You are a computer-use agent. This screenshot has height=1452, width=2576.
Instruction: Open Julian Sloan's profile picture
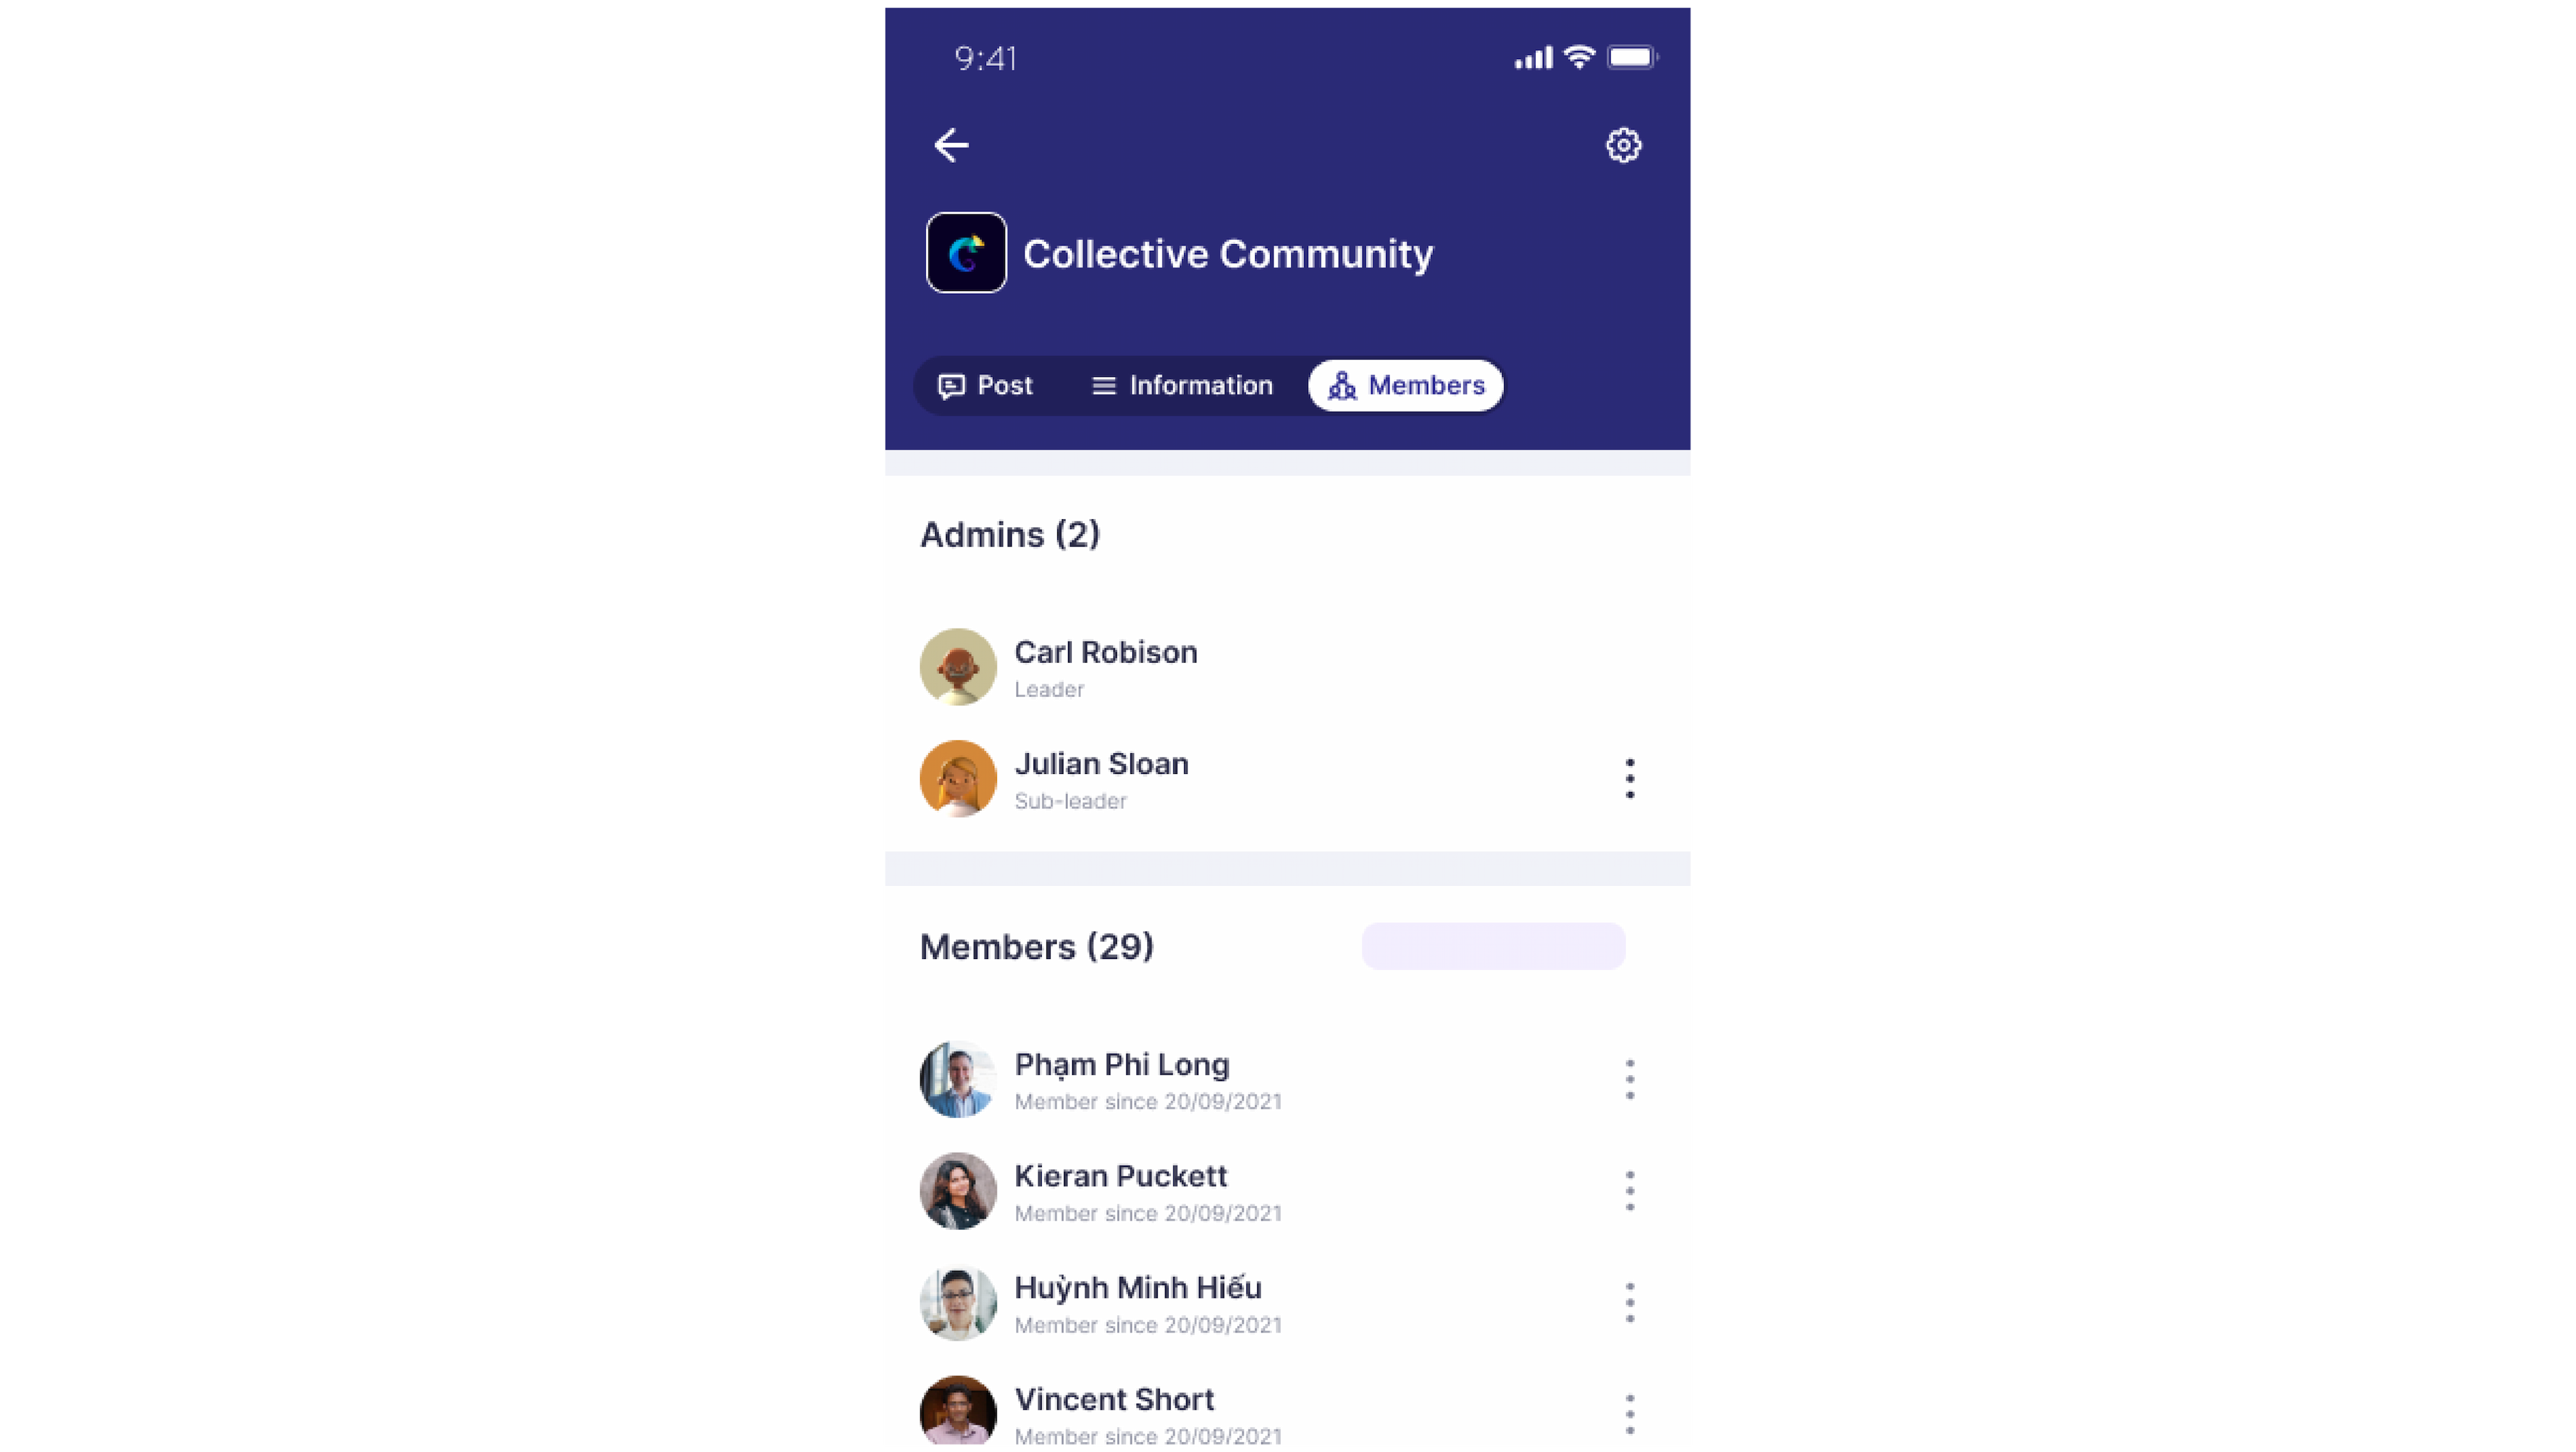pyautogui.click(x=959, y=778)
